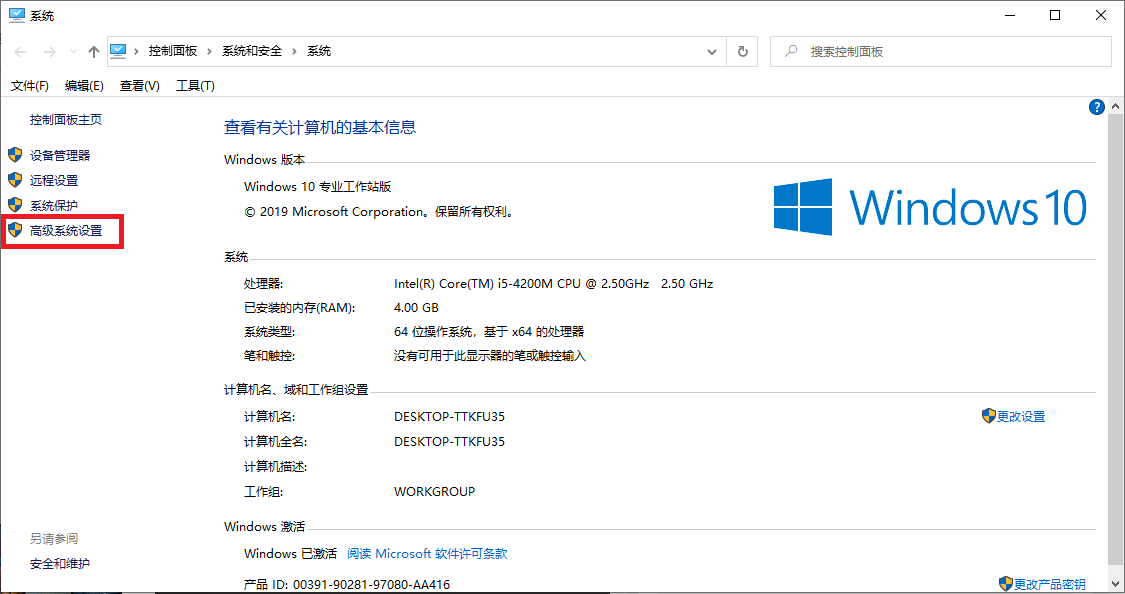Click shield icon beside 远程设置
The height and width of the screenshot is (594, 1125).
tap(15, 179)
